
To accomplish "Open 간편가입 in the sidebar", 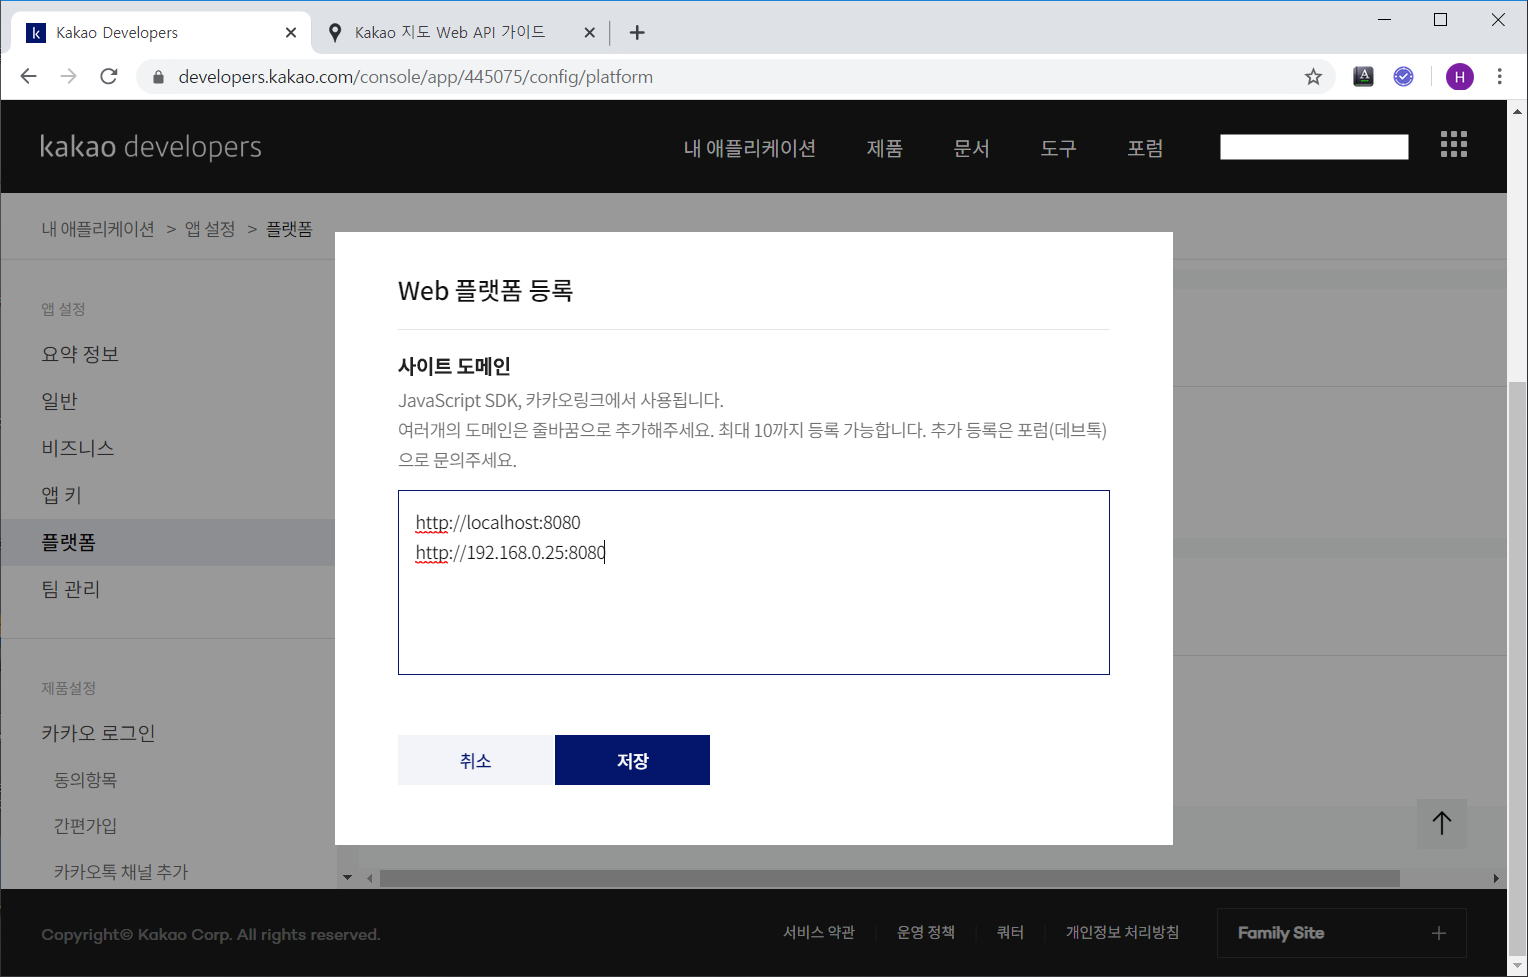I will pyautogui.click(x=86, y=825).
